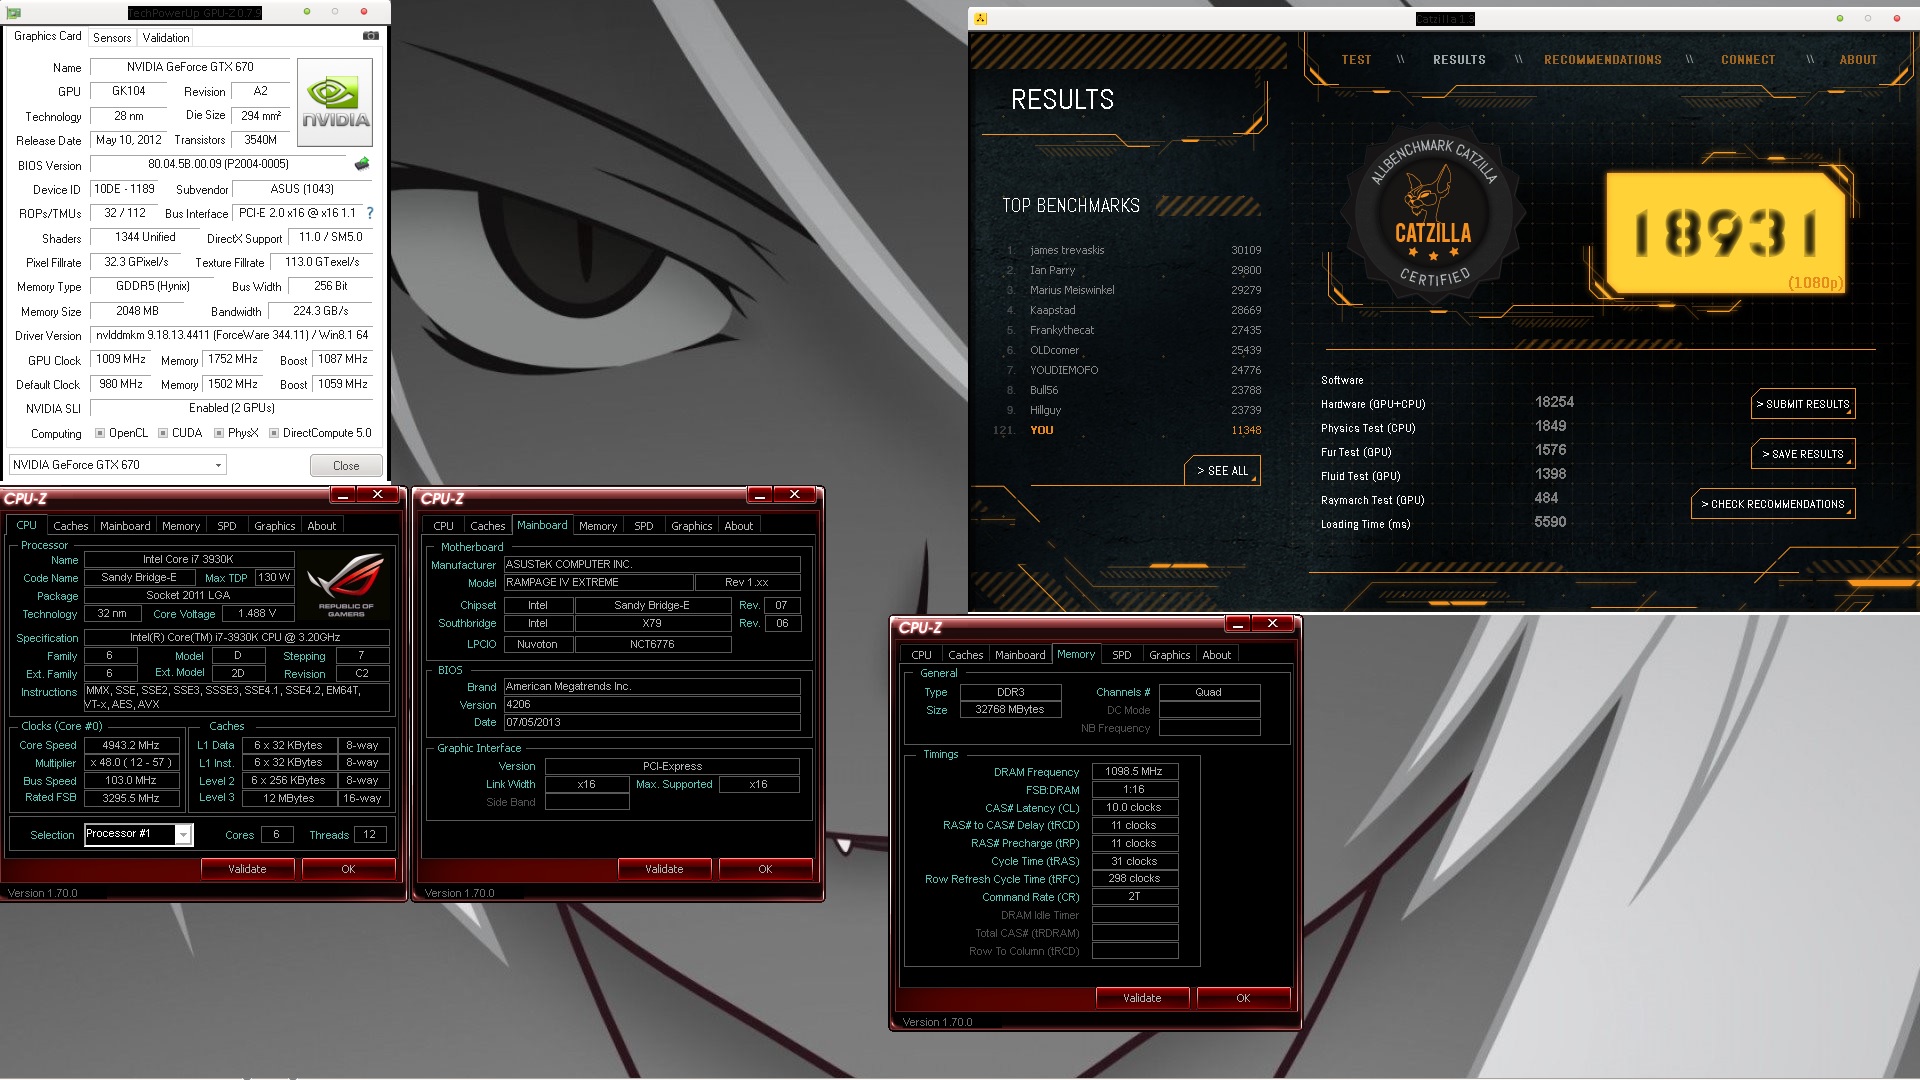This screenshot has height=1080, width=1920.
Task: Click the Core Voltage value 1.488 V
Action: tap(257, 613)
